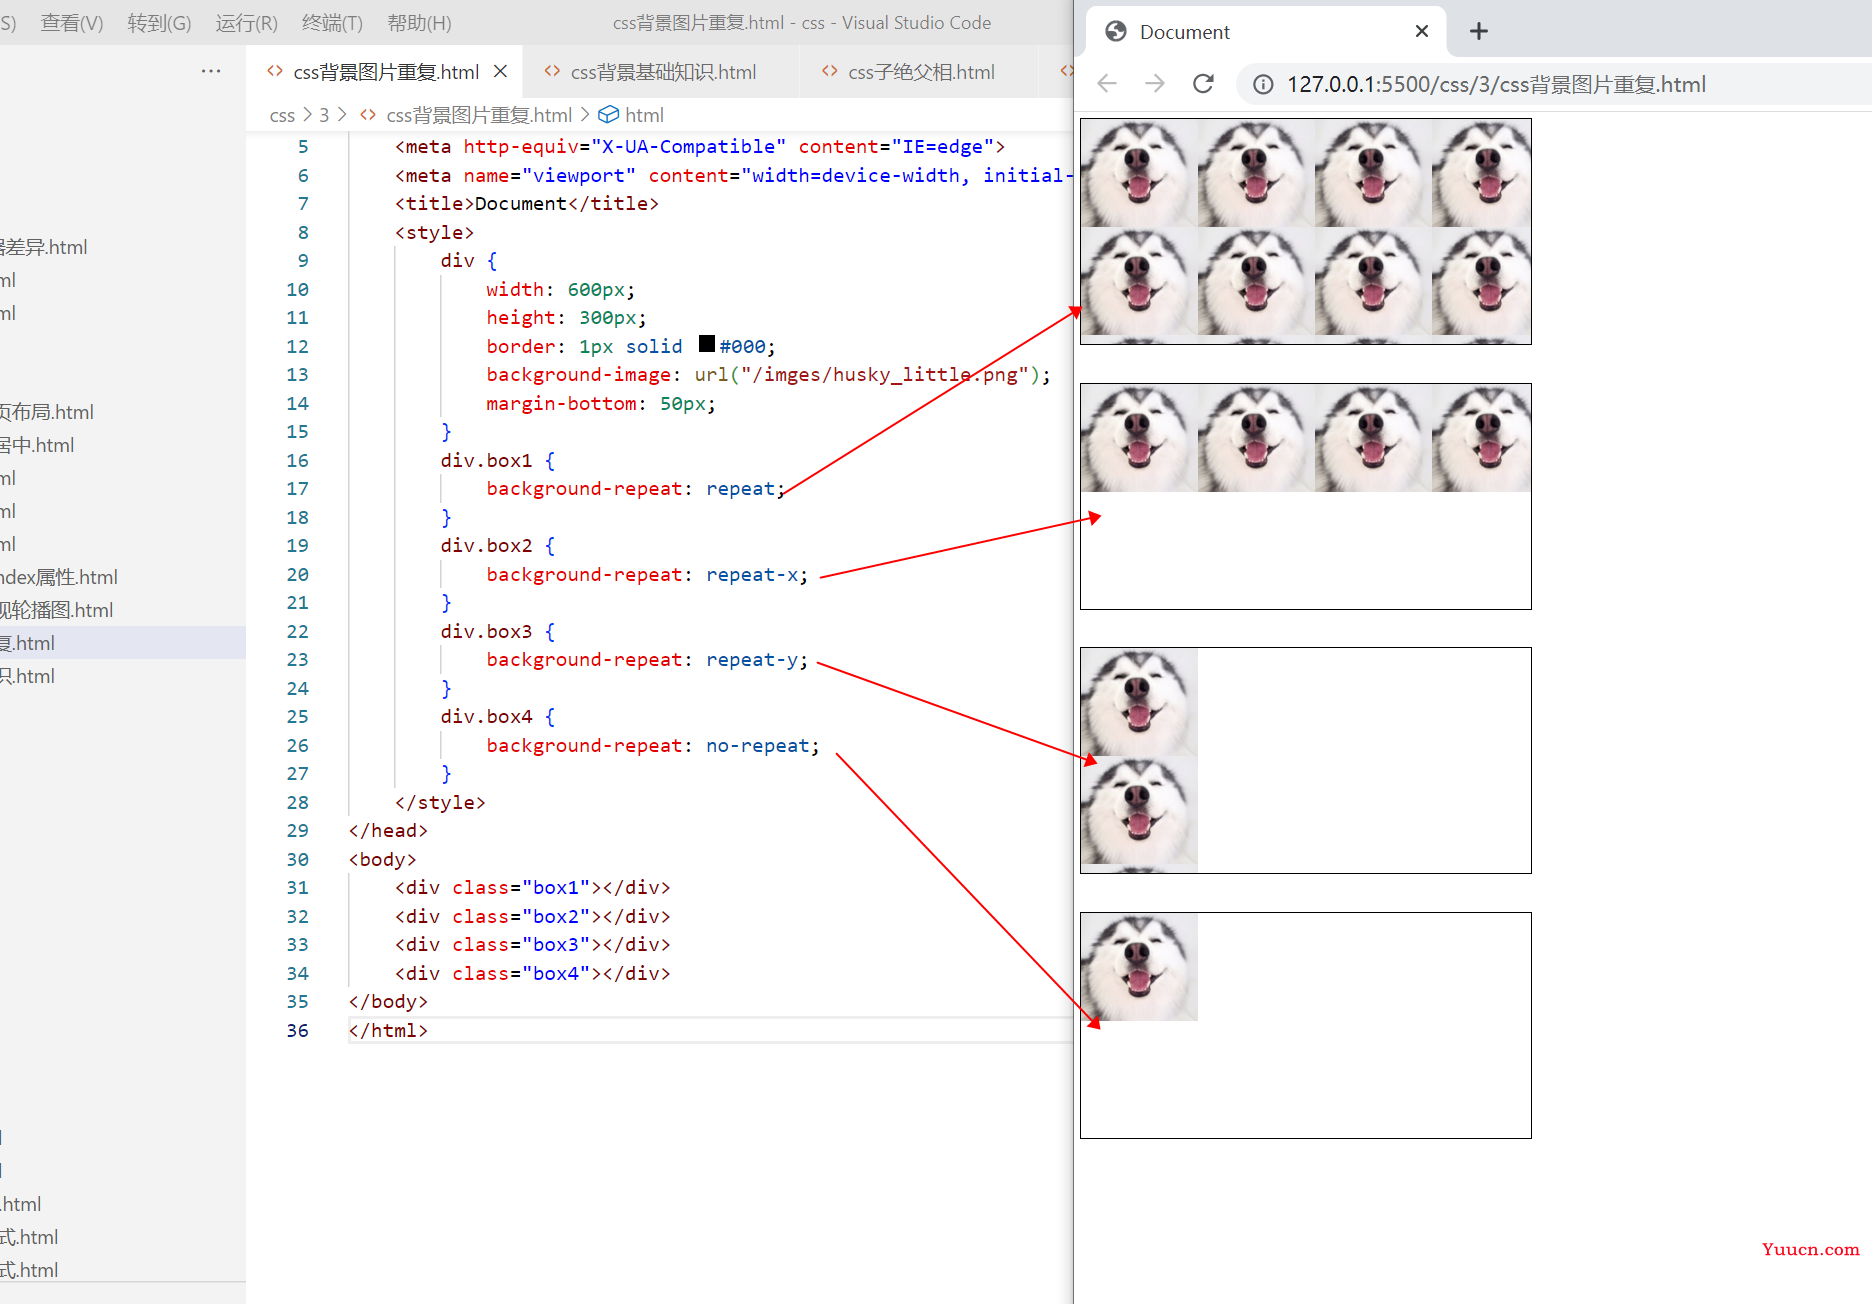
Task: Click line number 16 in the gutter
Action: click(297, 460)
